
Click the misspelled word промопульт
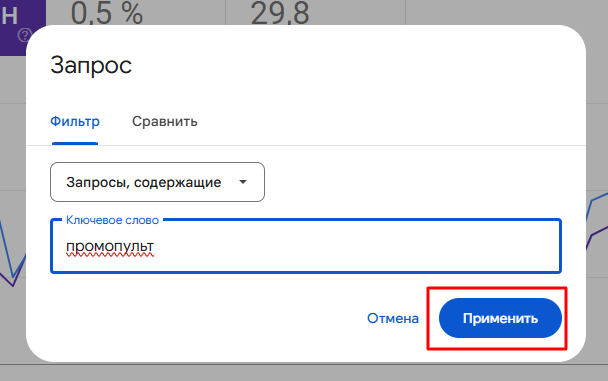point(110,247)
